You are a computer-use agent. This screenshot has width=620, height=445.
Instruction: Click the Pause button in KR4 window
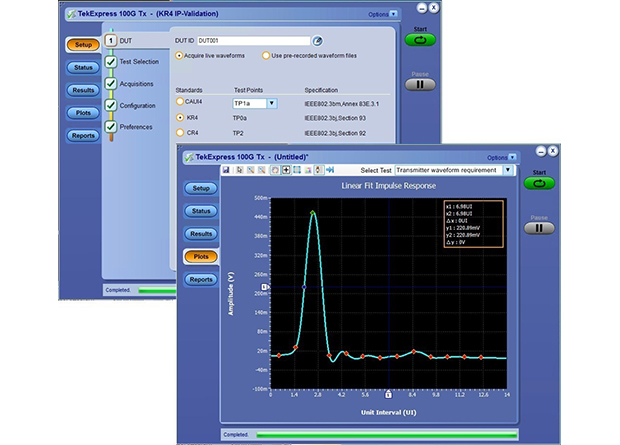coord(420,85)
